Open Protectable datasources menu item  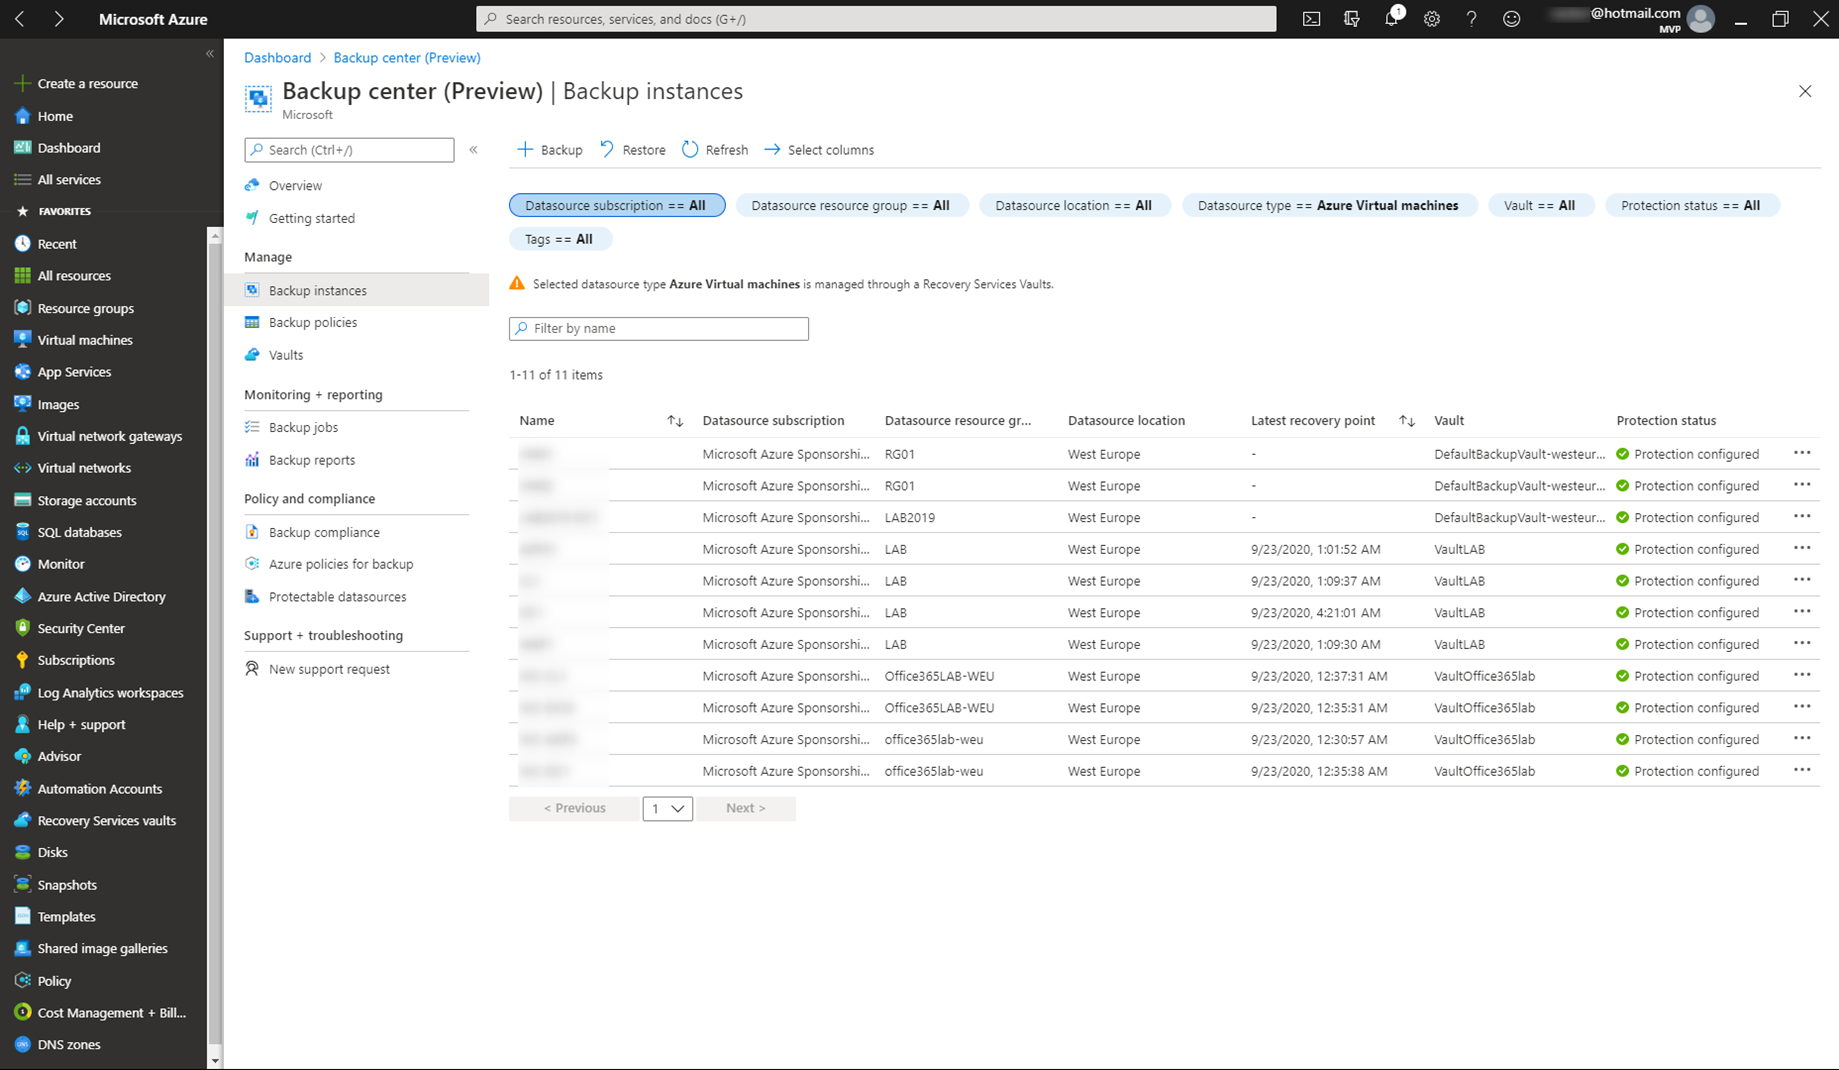pyautogui.click(x=337, y=597)
